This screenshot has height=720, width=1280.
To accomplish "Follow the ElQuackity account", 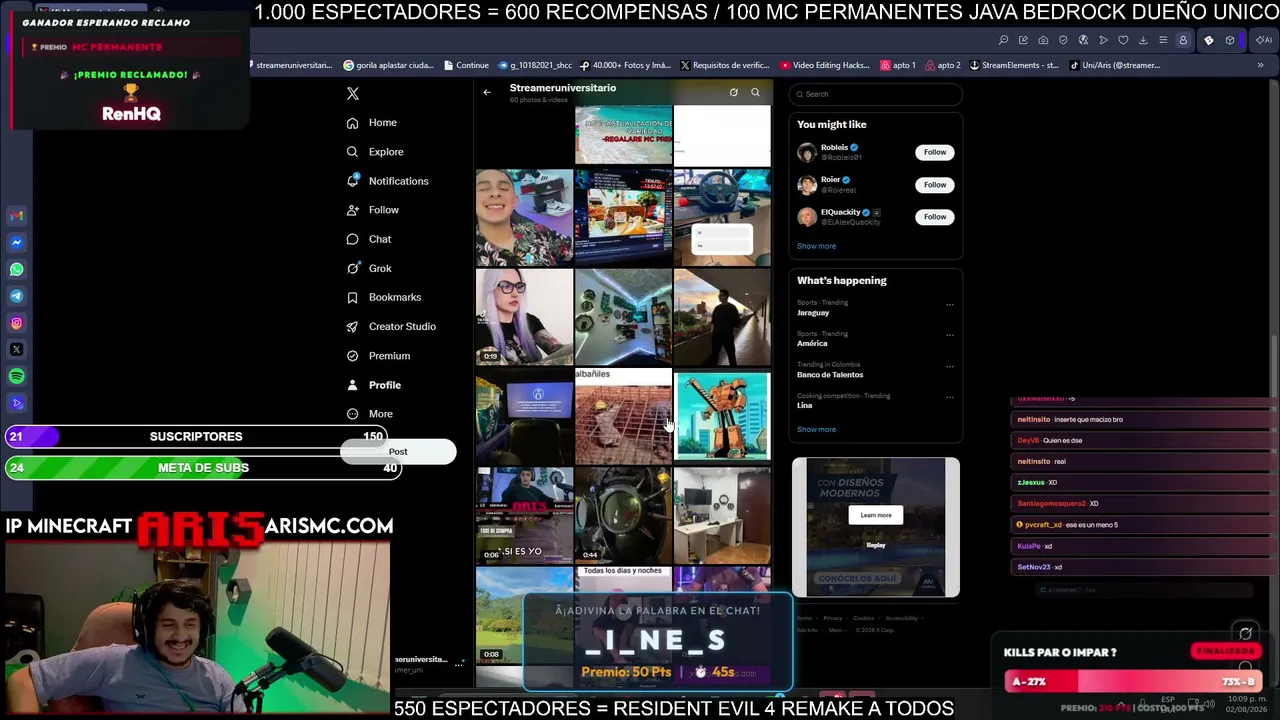I will pos(935,216).
